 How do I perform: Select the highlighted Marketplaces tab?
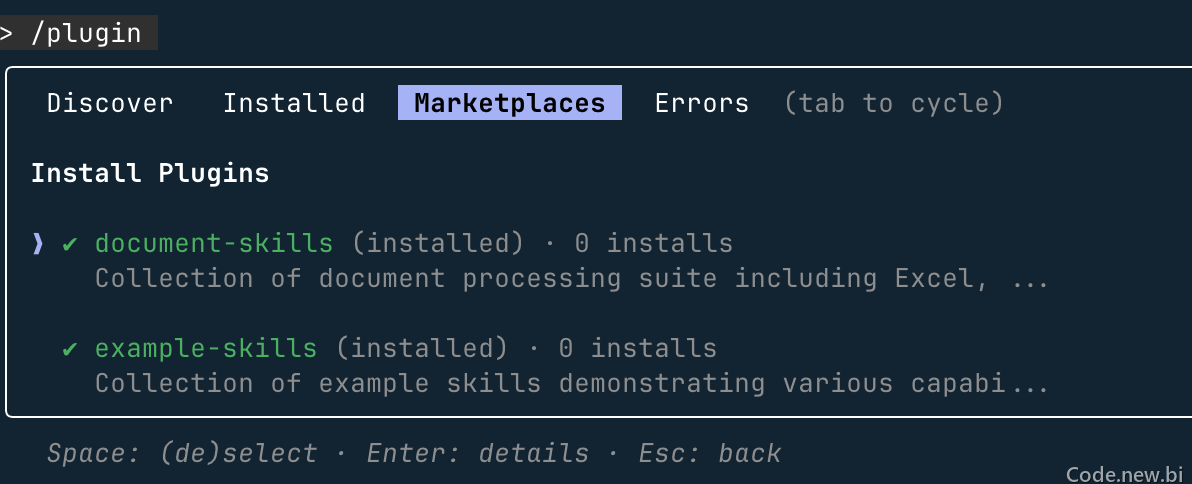pyautogui.click(x=509, y=103)
